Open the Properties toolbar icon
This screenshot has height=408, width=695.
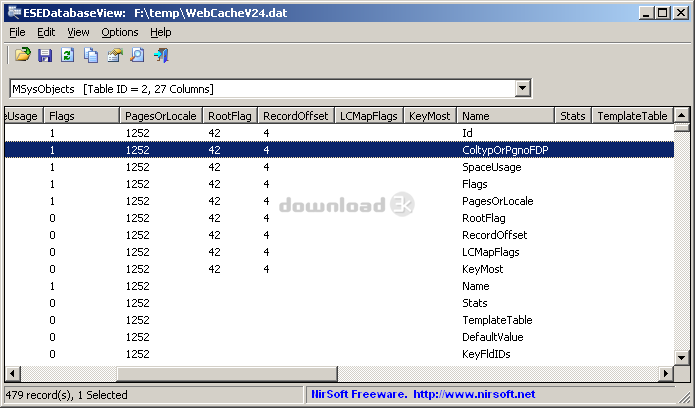click(114, 55)
